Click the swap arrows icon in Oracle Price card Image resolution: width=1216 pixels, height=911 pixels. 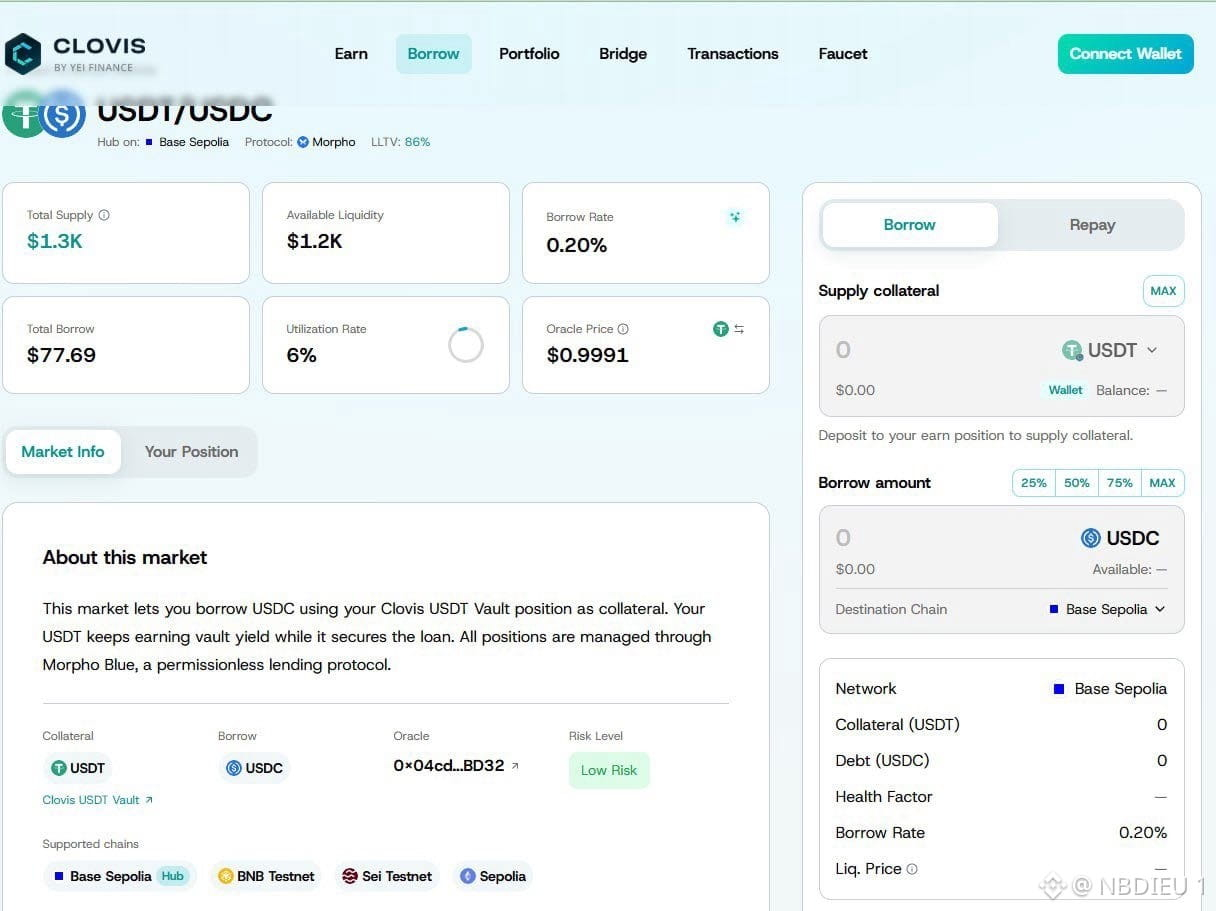pyautogui.click(x=739, y=329)
